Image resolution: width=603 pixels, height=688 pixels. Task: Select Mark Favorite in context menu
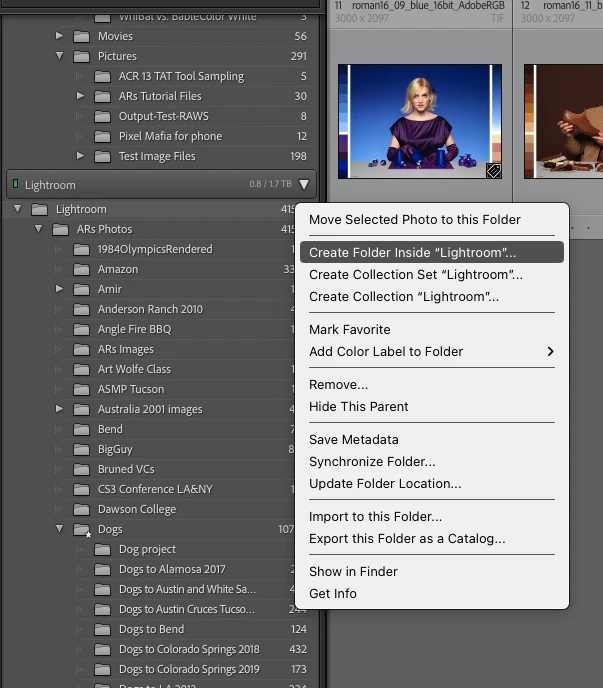point(432,330)
